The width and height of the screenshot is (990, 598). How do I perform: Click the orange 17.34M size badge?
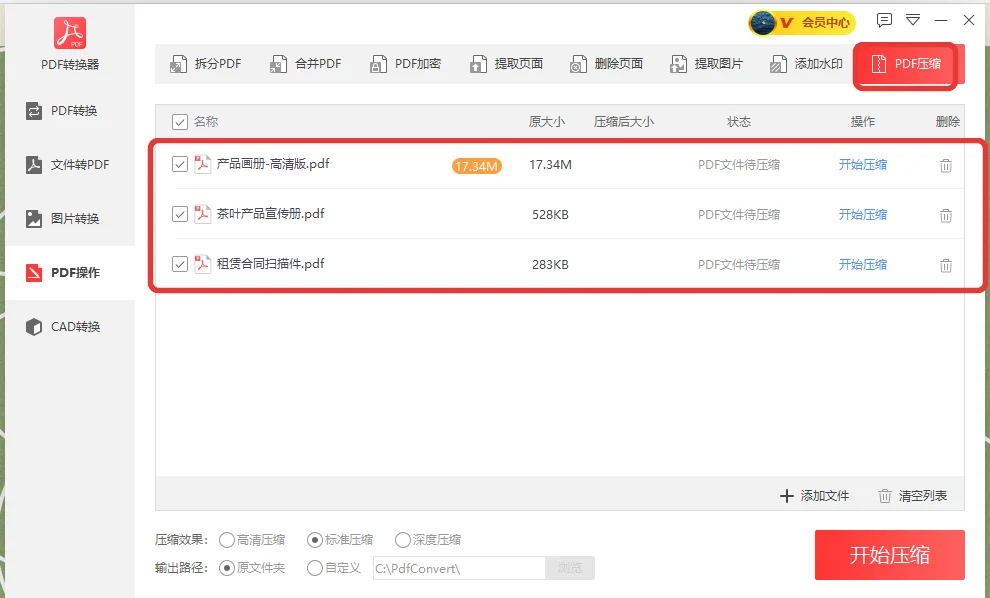point(477,166)
